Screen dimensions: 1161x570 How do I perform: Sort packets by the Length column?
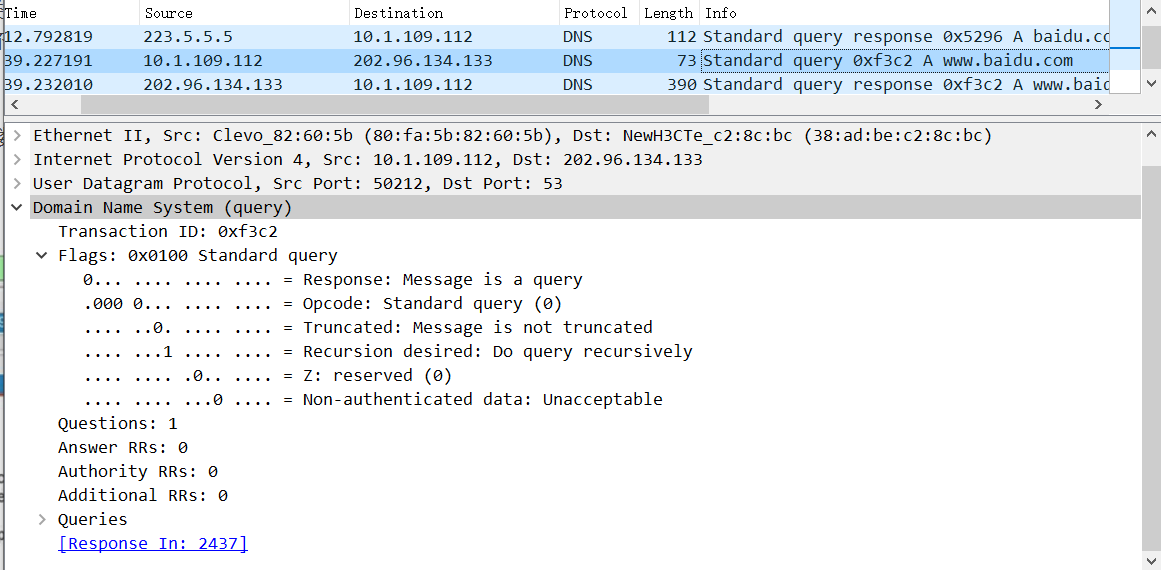[669, 13]
